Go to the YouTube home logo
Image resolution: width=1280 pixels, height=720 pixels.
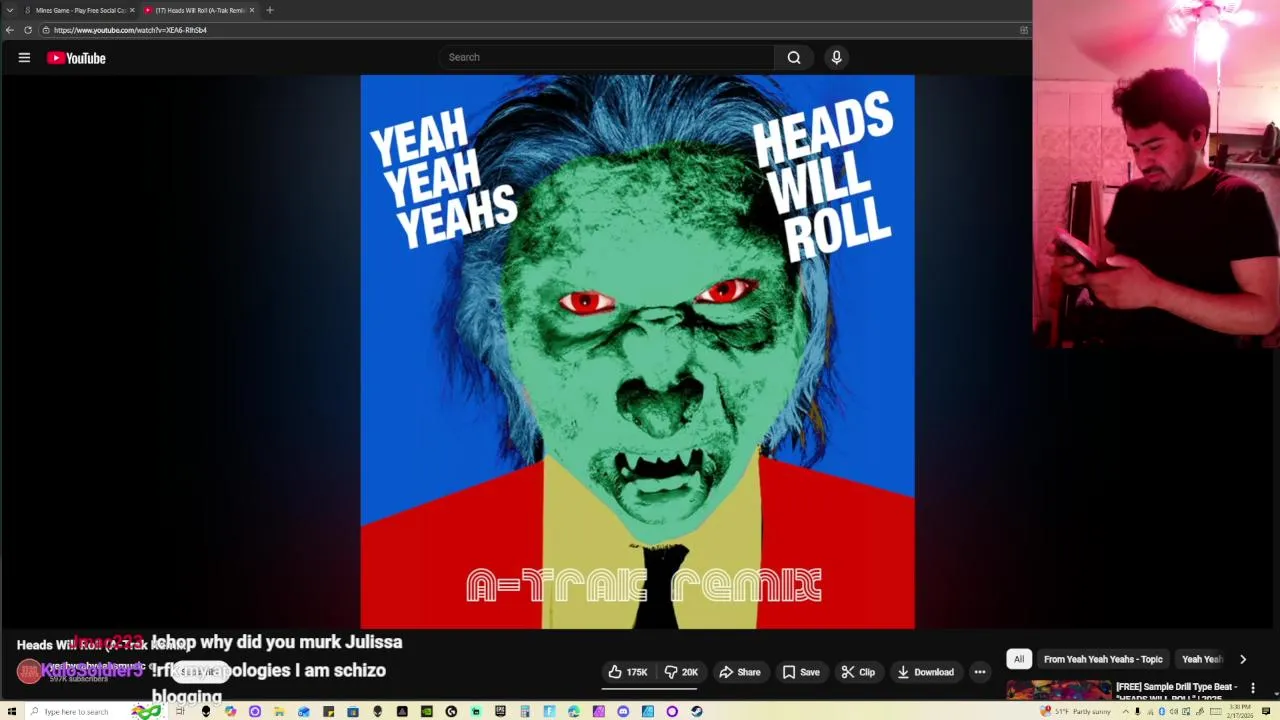pos(76,58)
